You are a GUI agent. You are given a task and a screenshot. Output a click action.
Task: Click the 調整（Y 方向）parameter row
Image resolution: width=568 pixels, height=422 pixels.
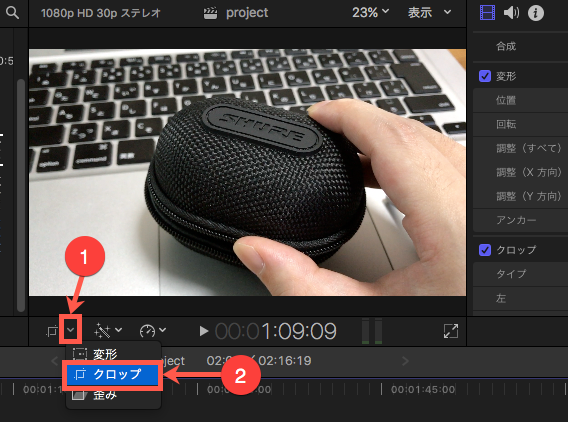(x=521, y=196)
